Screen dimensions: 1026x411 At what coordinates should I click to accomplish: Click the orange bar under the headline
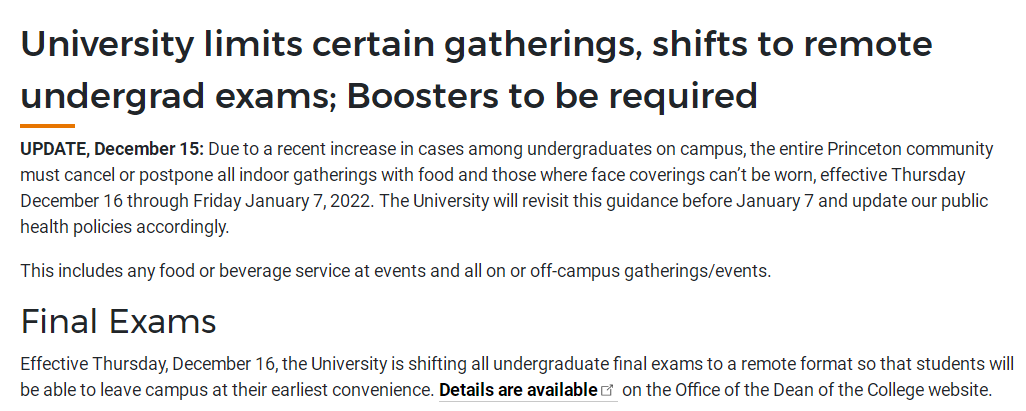pos(48,126)
